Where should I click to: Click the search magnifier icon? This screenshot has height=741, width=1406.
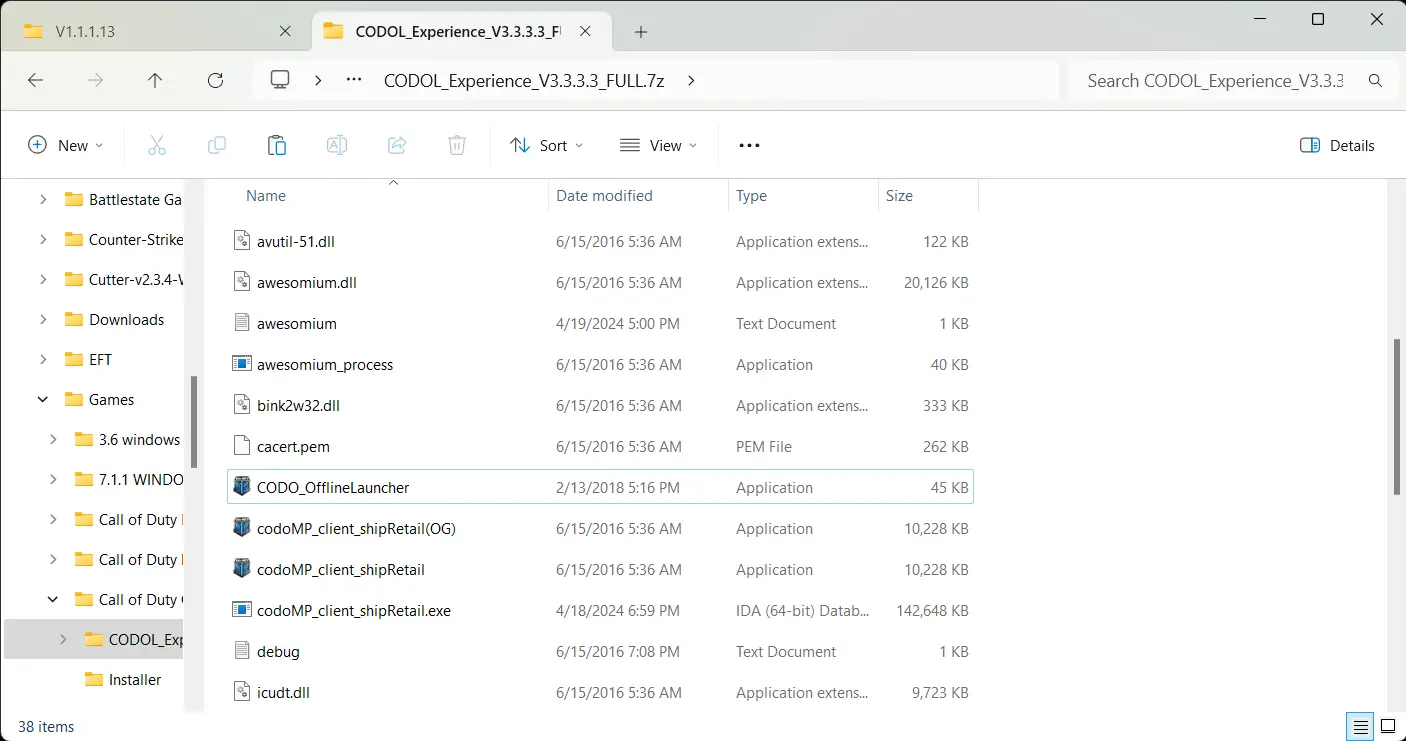1375,81
